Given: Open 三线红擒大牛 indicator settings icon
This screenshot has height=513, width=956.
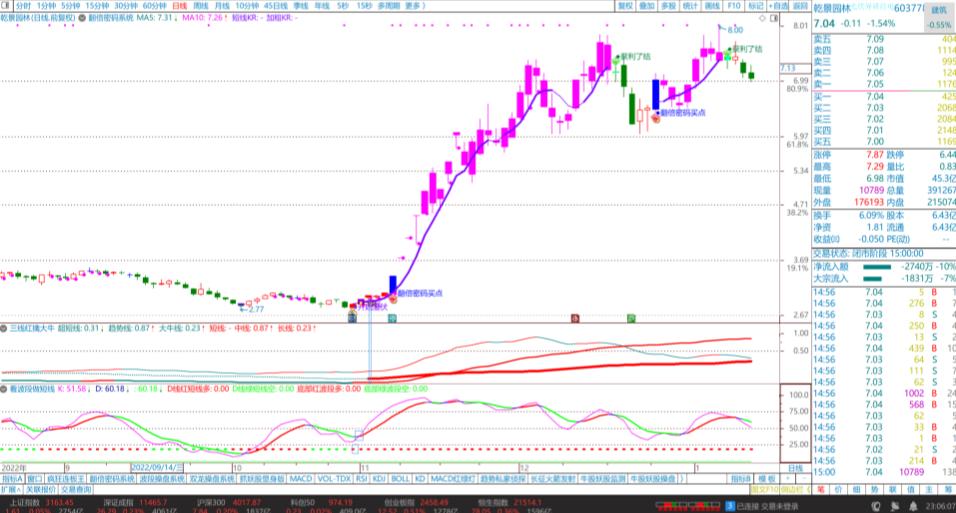Looking at the screenshot, I should 4,328.
